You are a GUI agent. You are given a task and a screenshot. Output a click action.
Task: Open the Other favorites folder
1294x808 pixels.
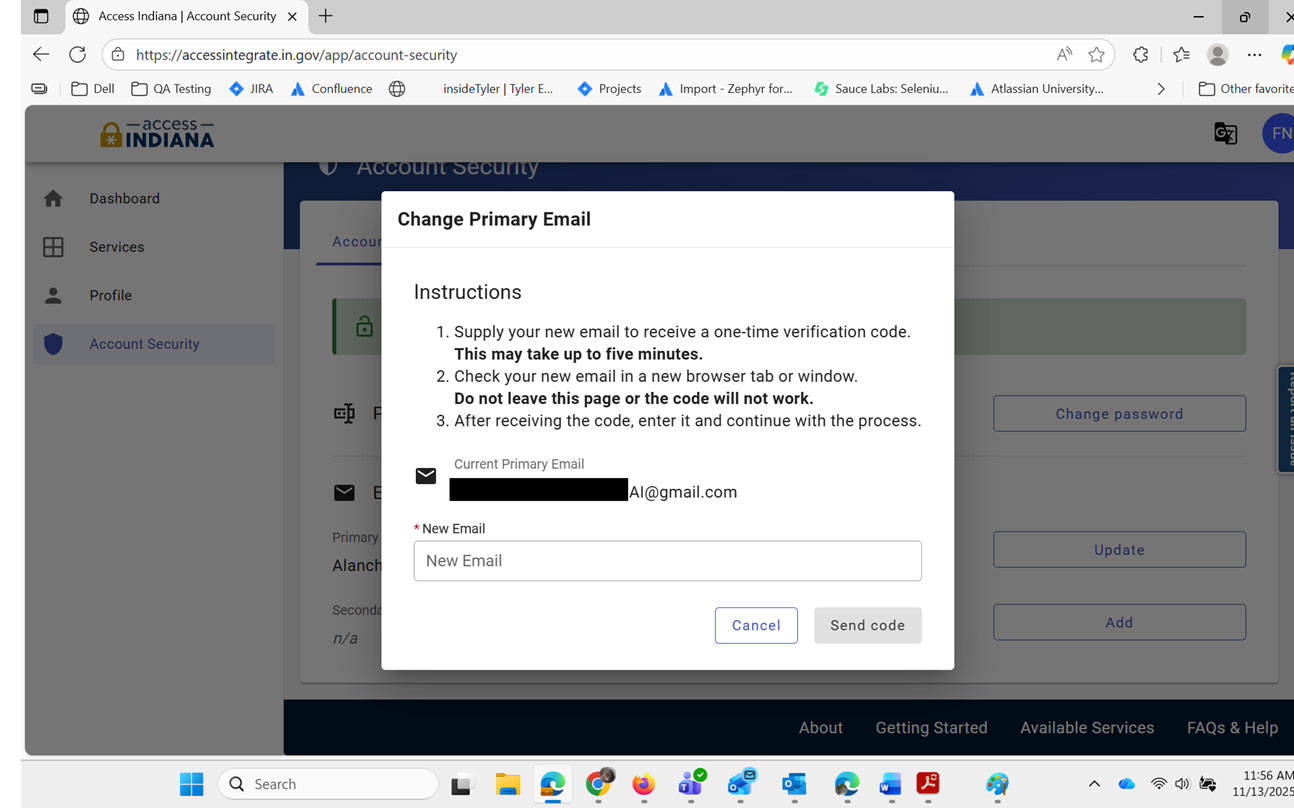pyautogui.click(x=1245, y=89)
